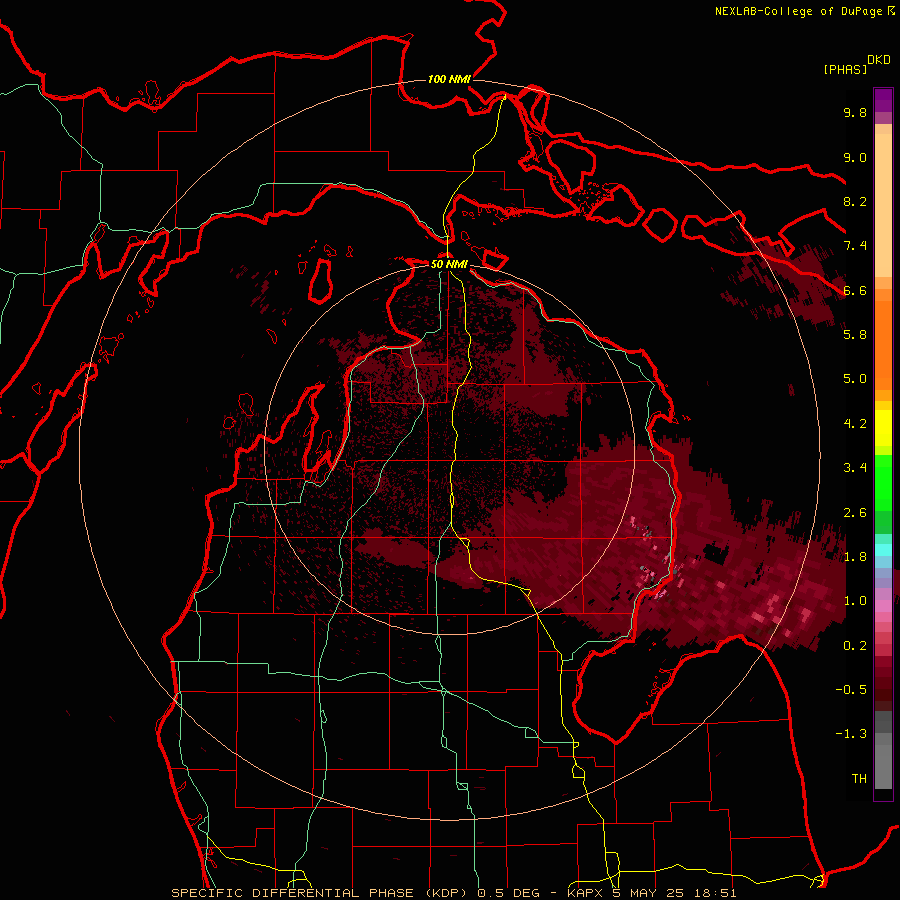Select the 5.0 scale value
The height and width of the screenshot is (900, 900).
coord(855,379)
